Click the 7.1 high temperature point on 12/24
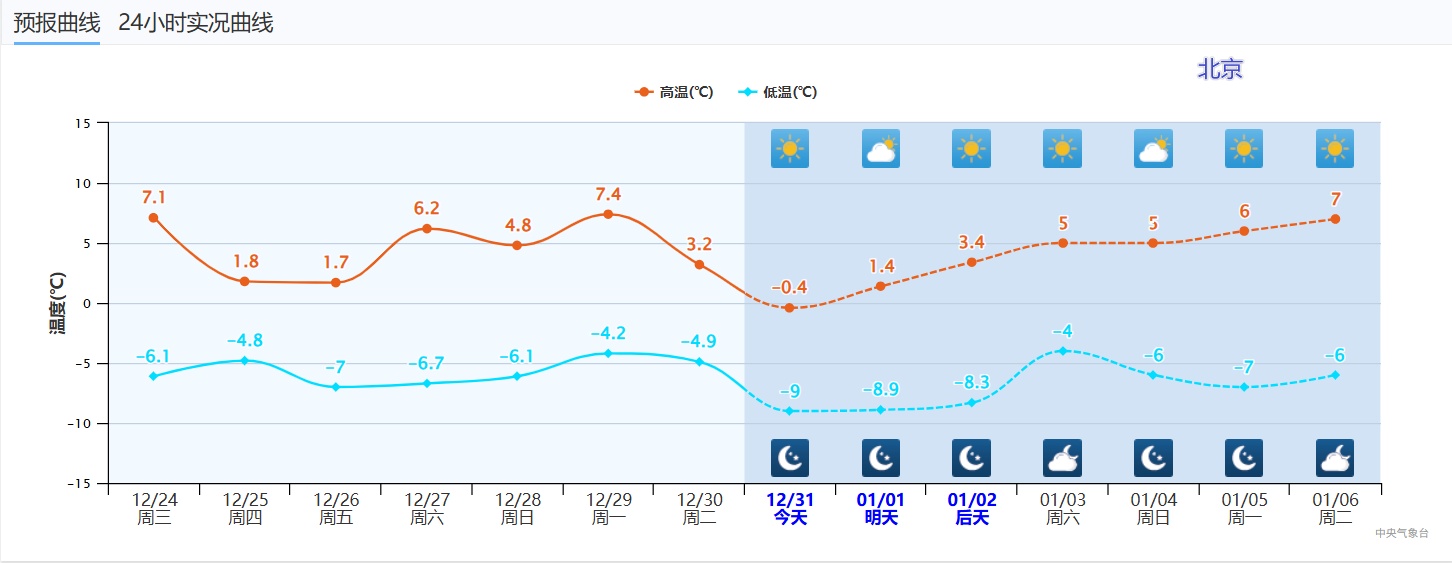Screen dimensions: 1452x563 pyautogui.click(x=153, y=218)
